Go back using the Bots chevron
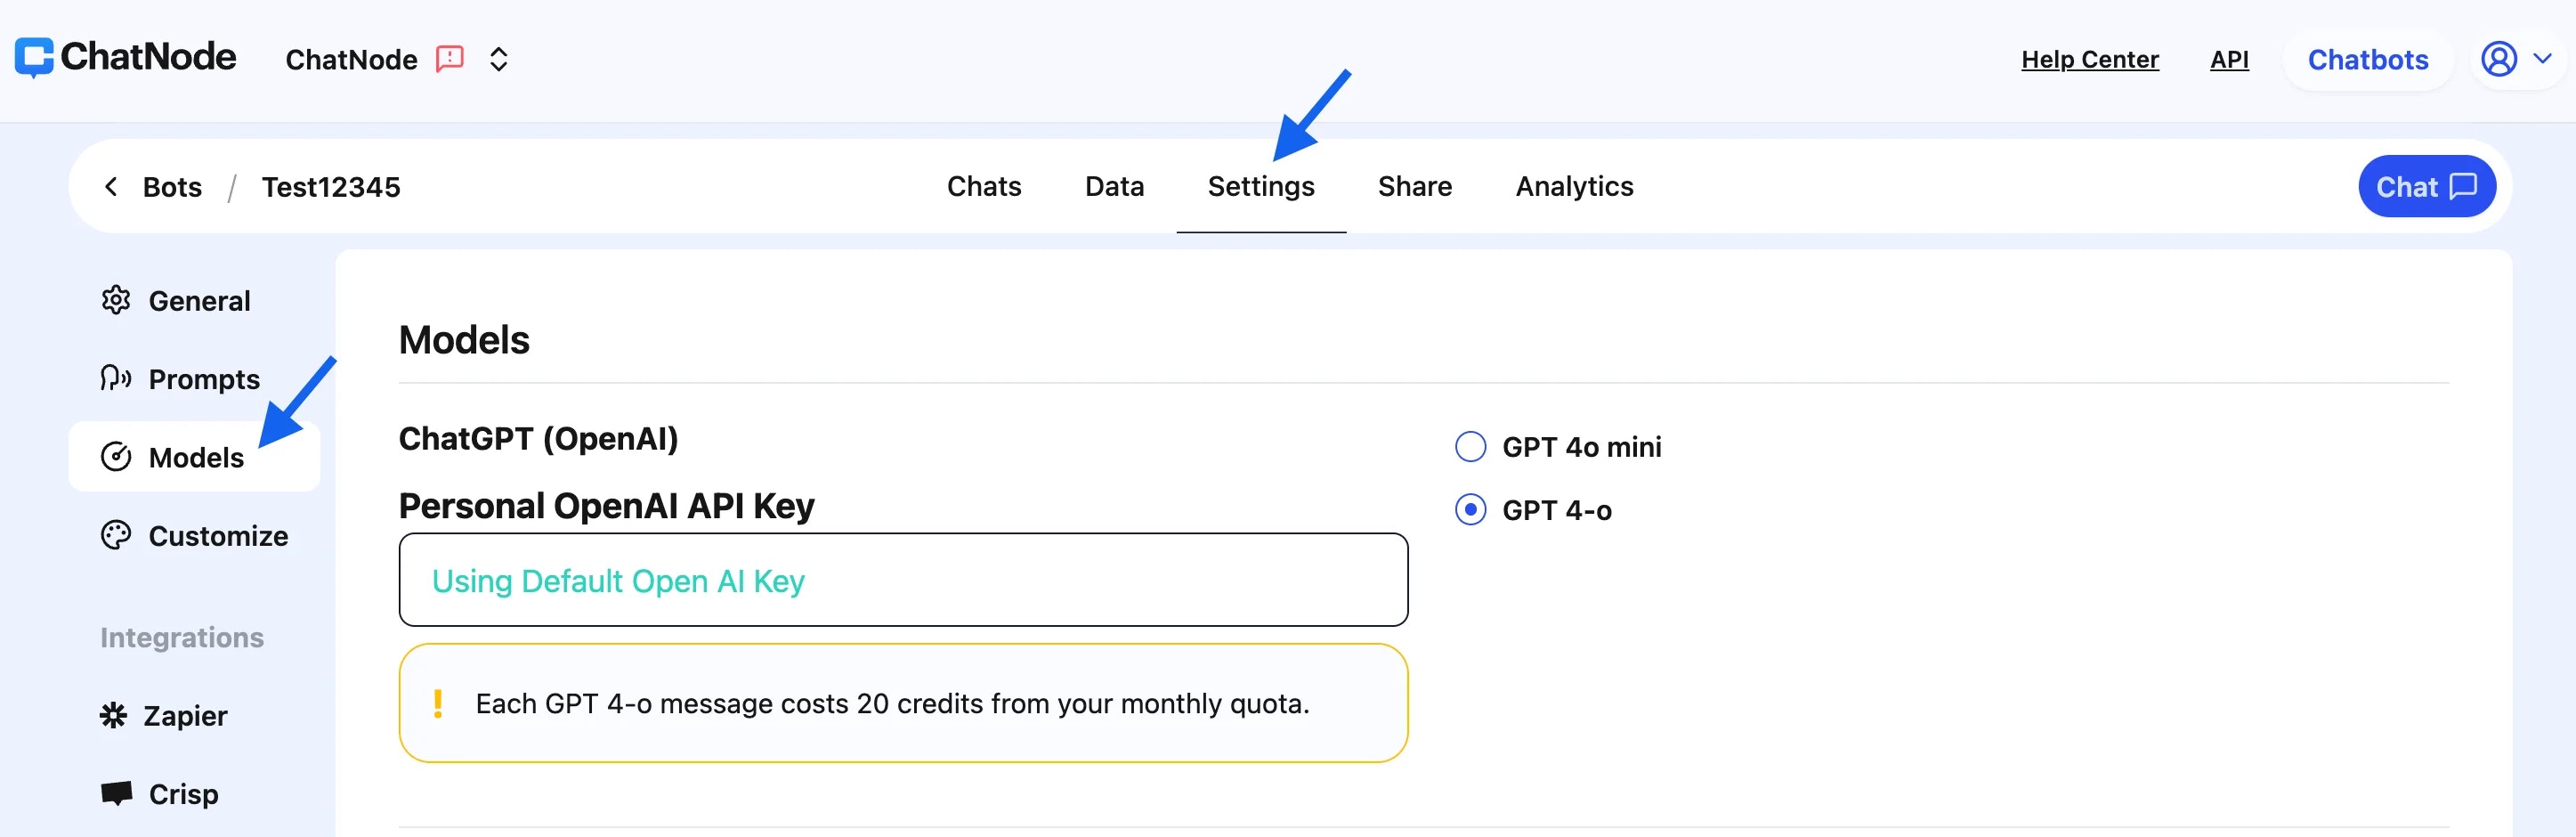The height and width of the screenshot is (837, 2576). point(111,187)
